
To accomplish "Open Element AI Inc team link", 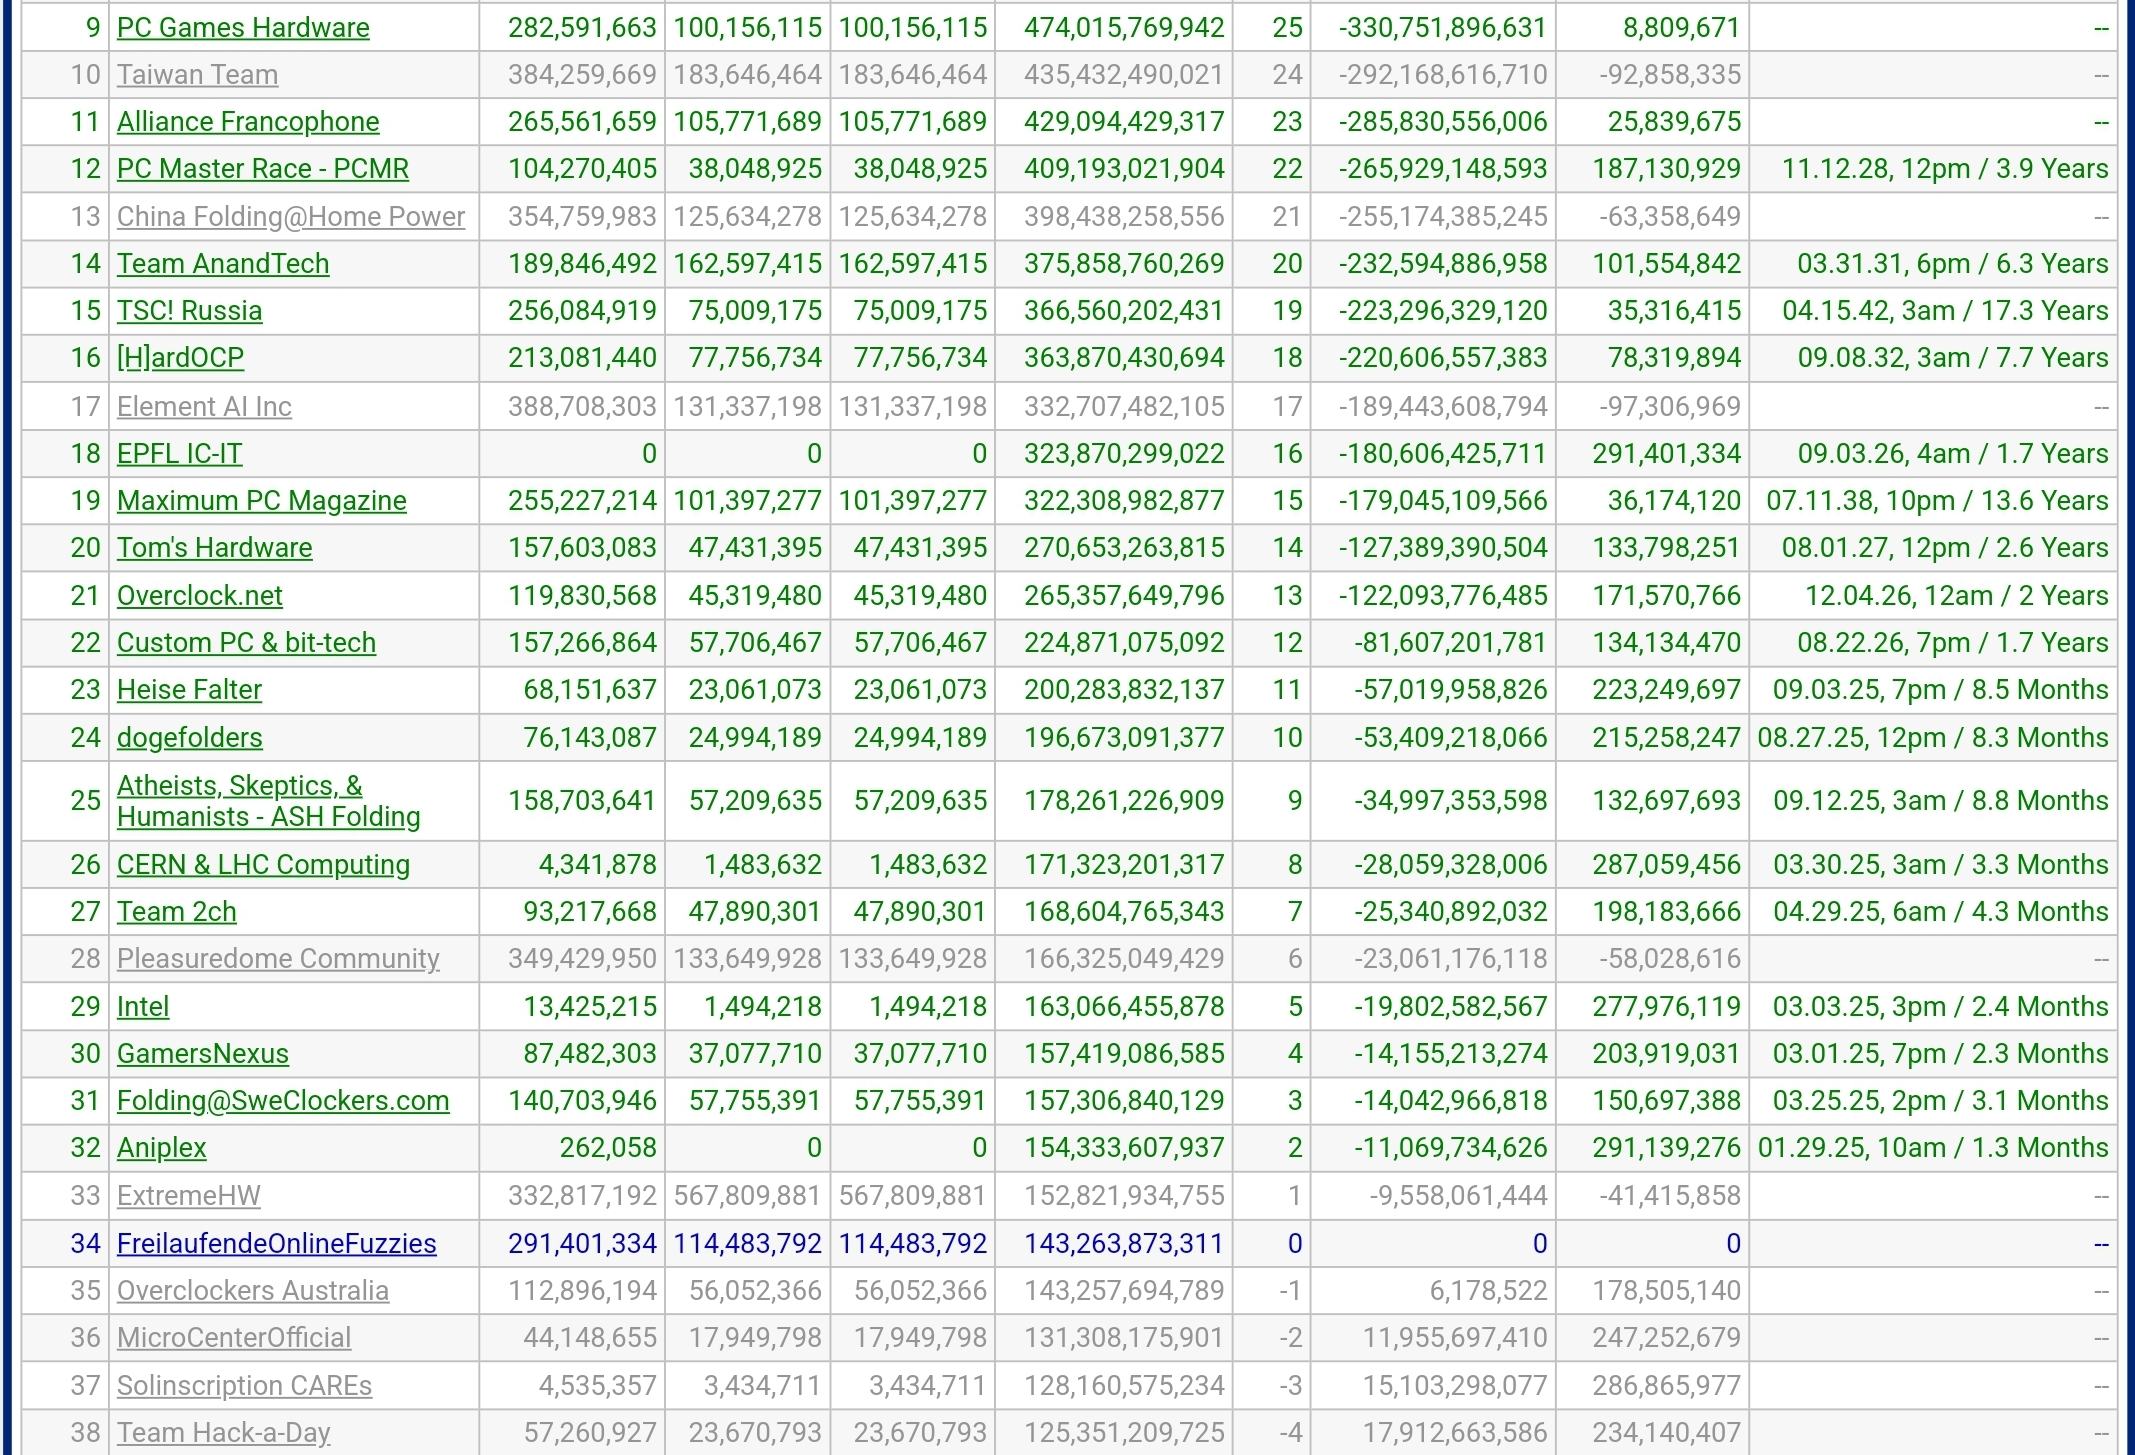I will pyautogui.click(x=204, y=407).
